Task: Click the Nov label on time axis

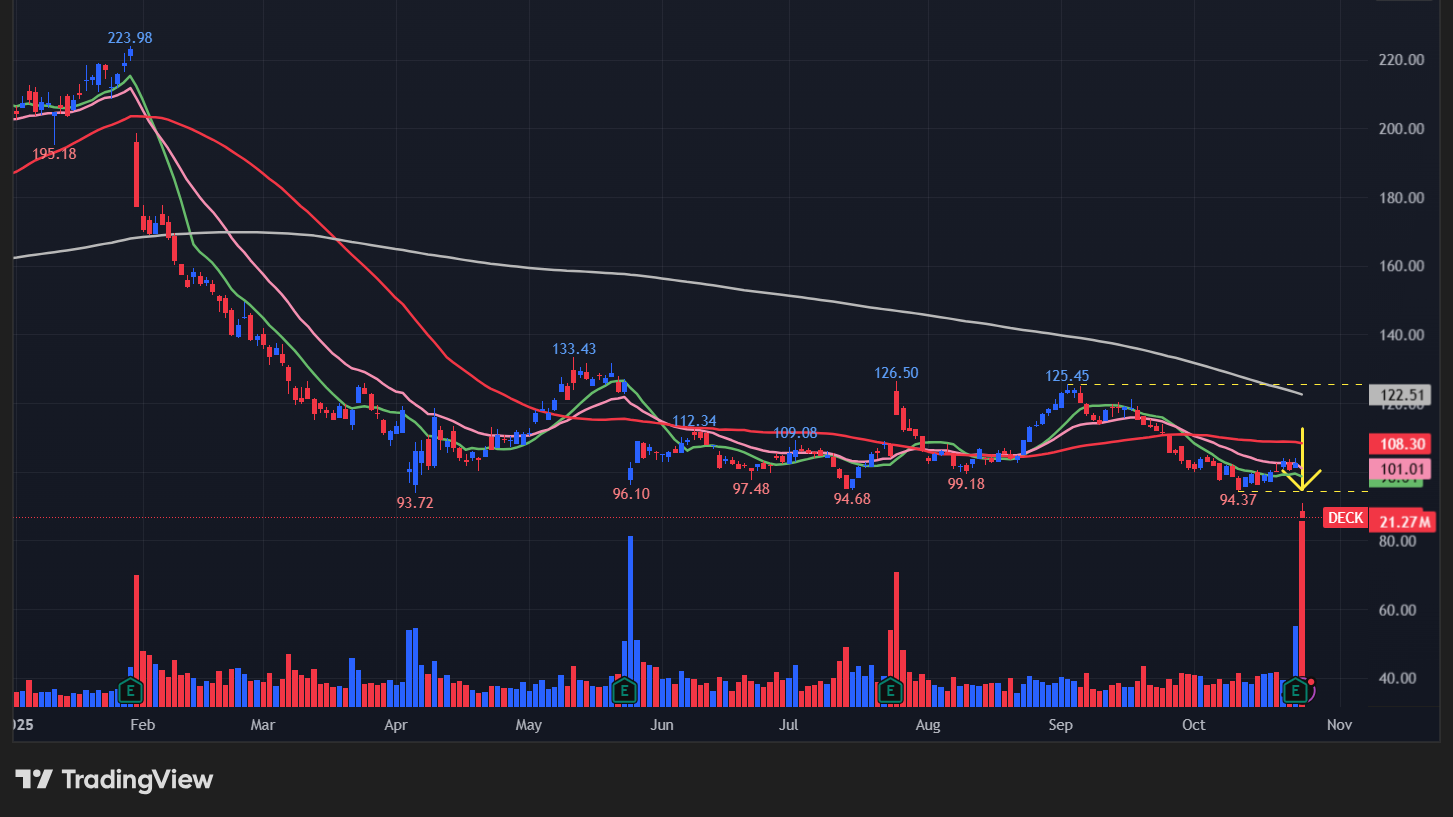Action: (1339, 724)
